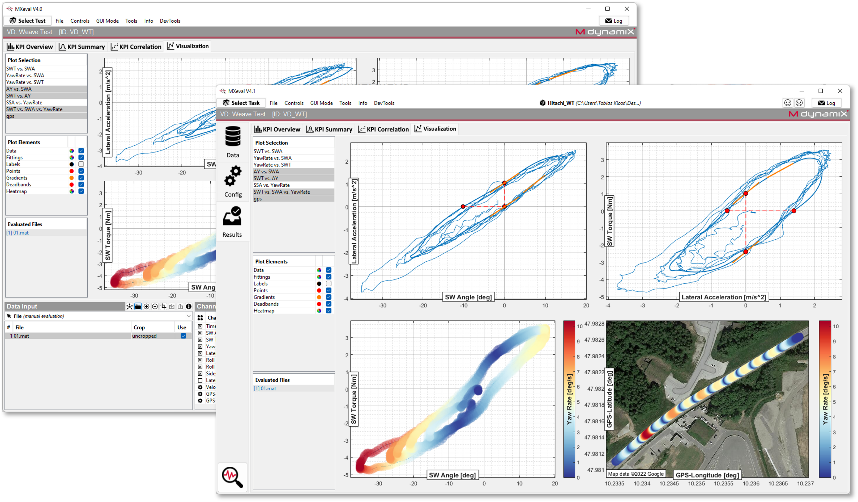Click Yaw Rate colorbar beside heatmap plot

569,399
